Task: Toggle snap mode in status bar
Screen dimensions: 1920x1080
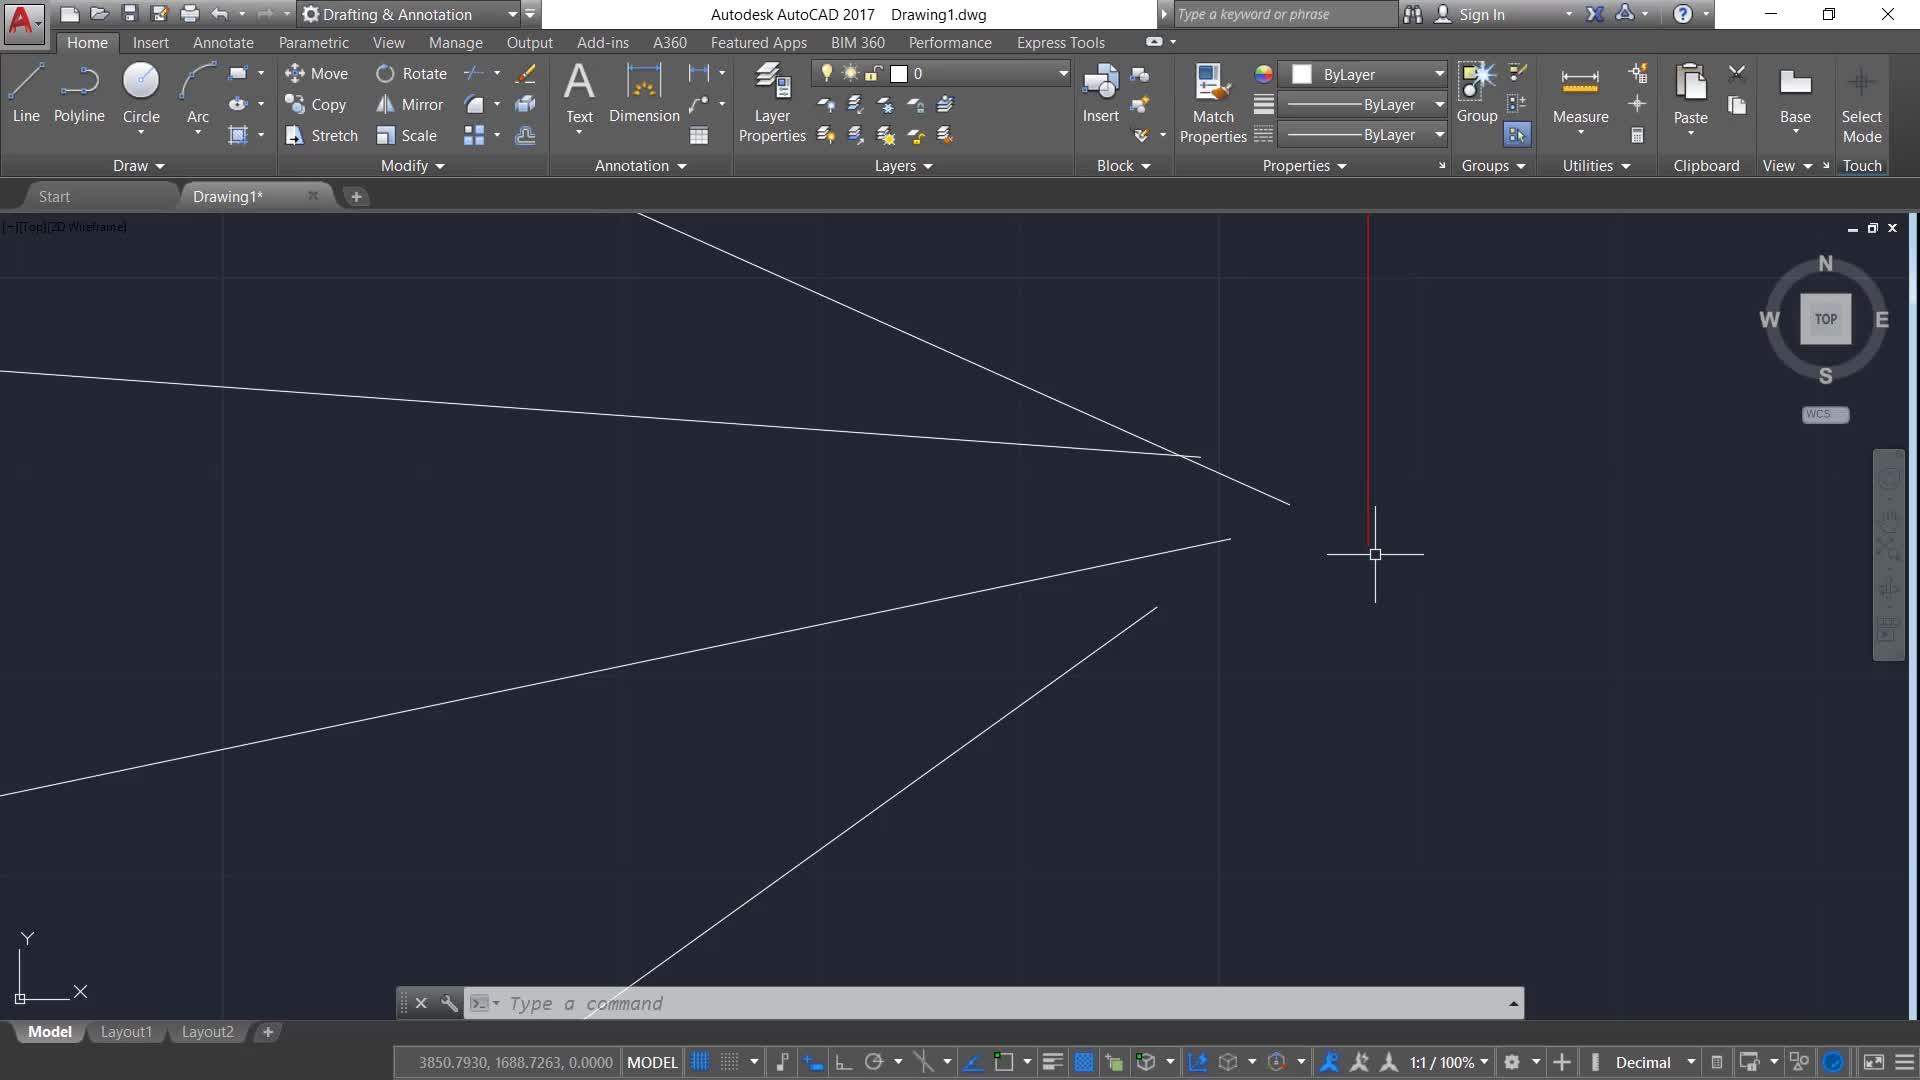Action: (730, 1062)
